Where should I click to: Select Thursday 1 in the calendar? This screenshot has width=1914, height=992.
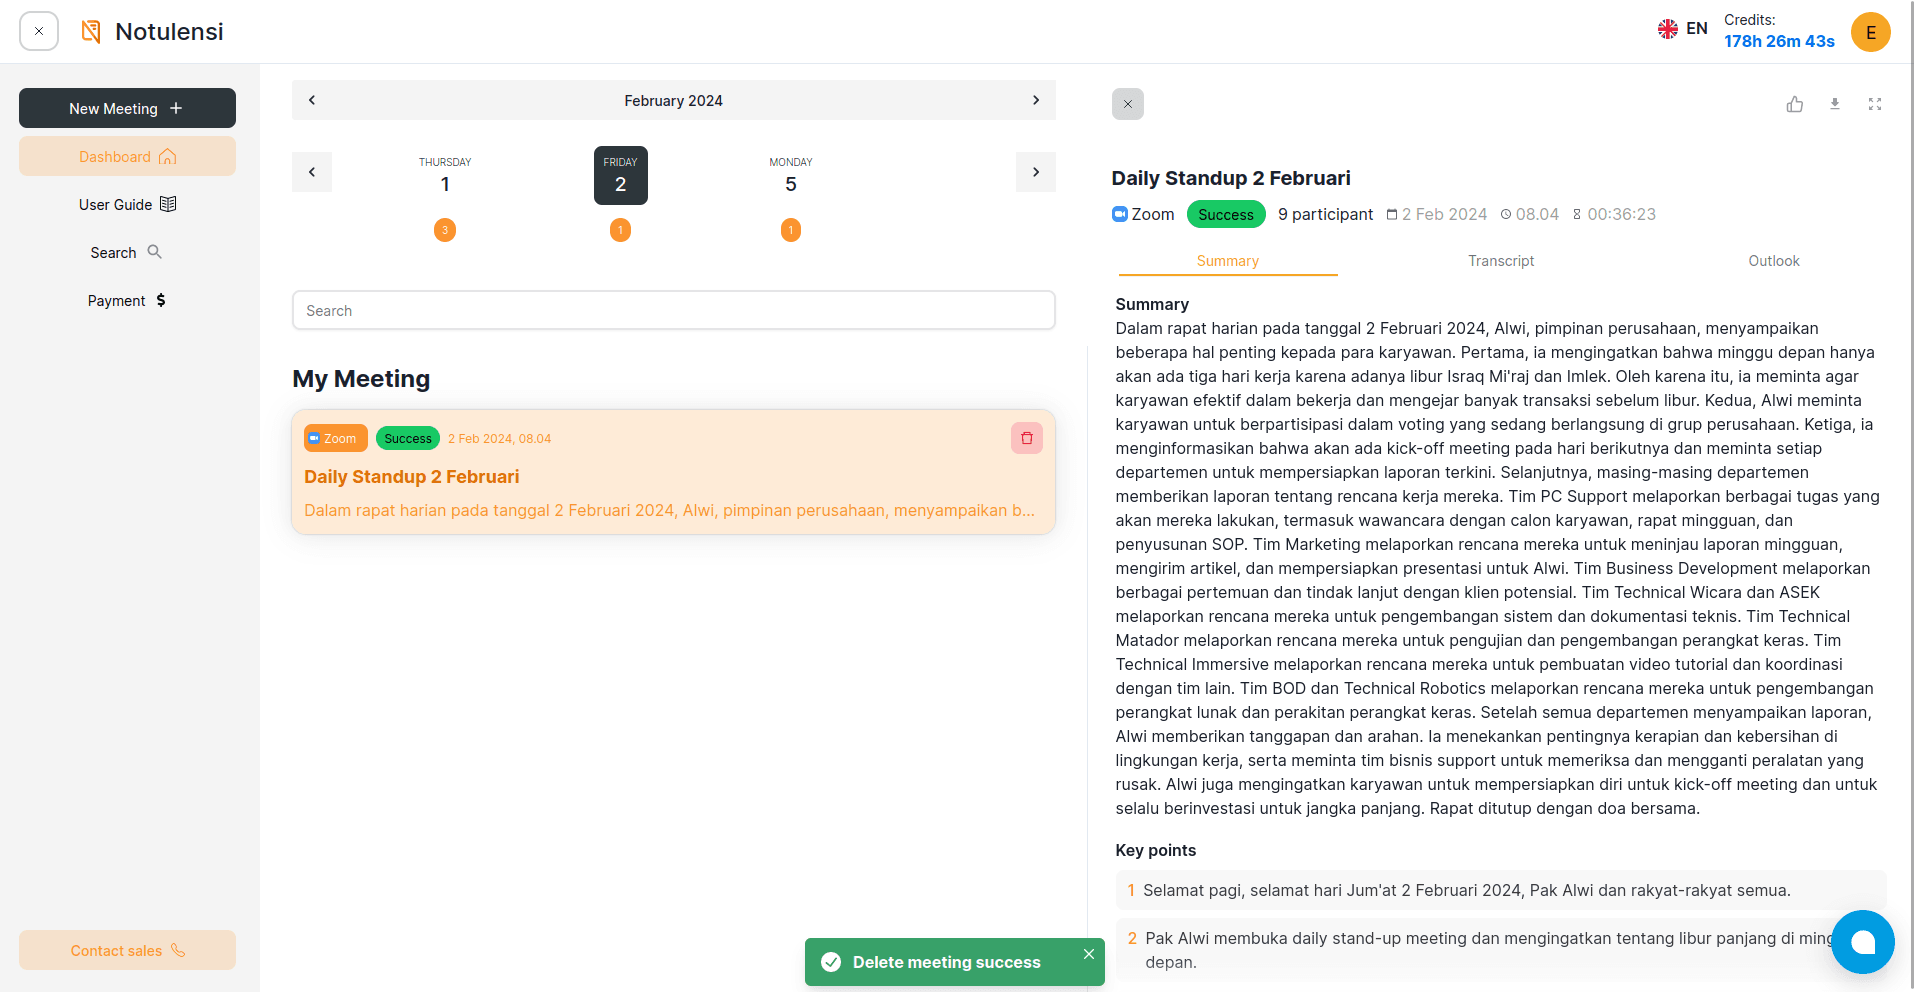(x=445, y=176)
